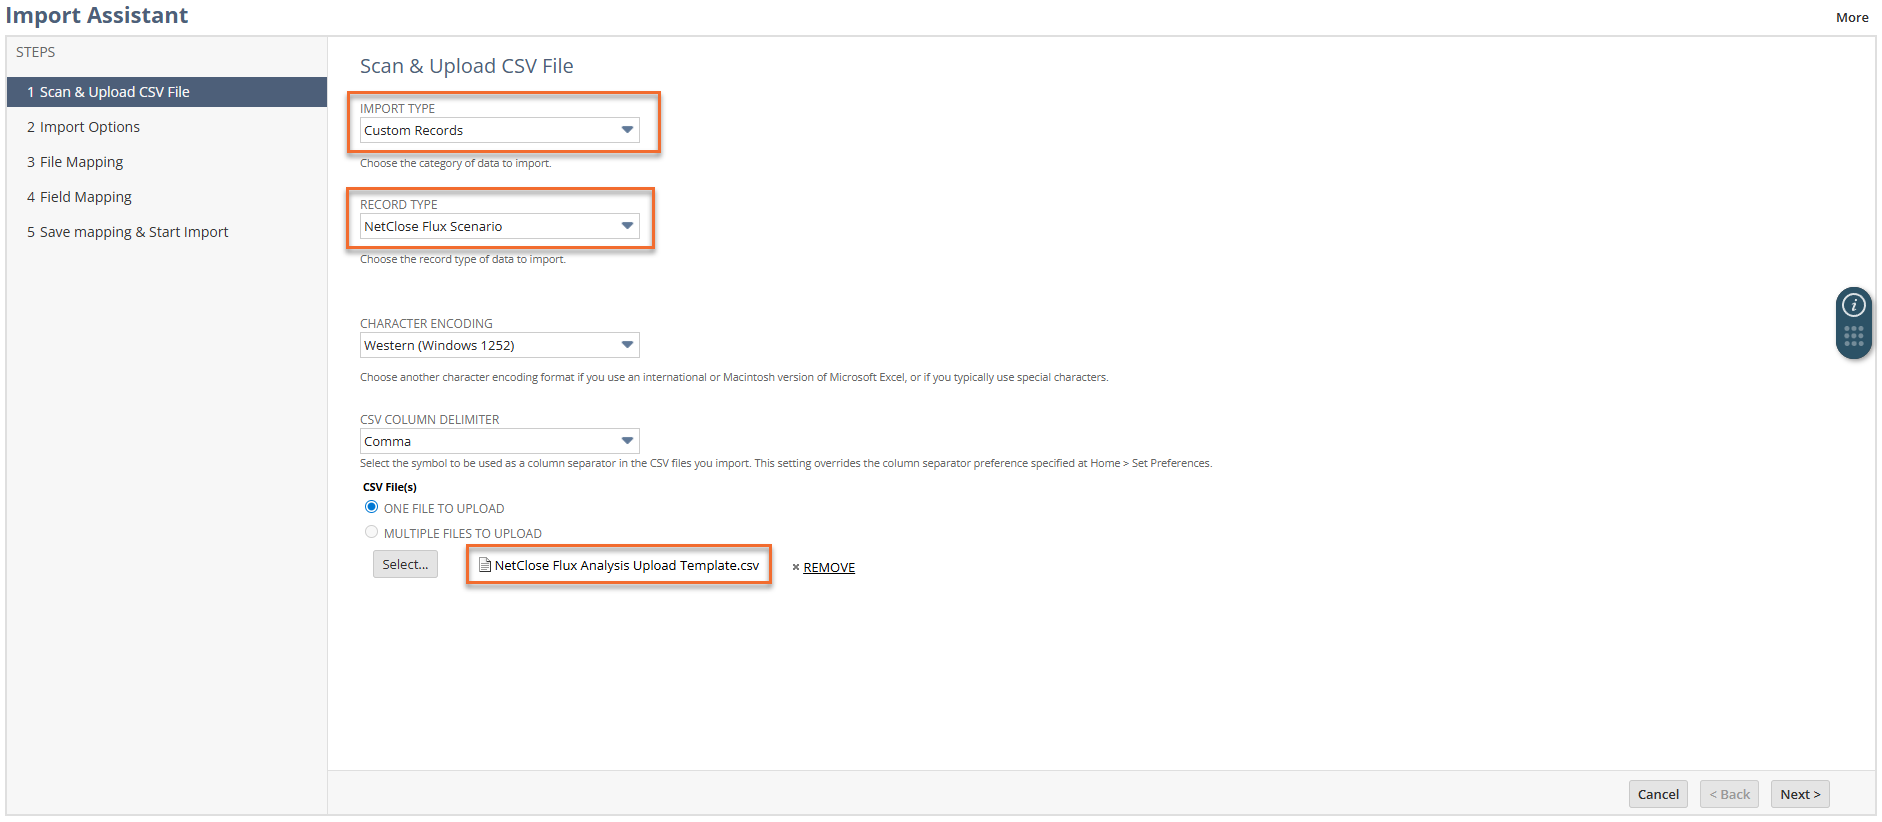Open the Record Type dropdown
The image size is (1882, 822).
point(500,226)
